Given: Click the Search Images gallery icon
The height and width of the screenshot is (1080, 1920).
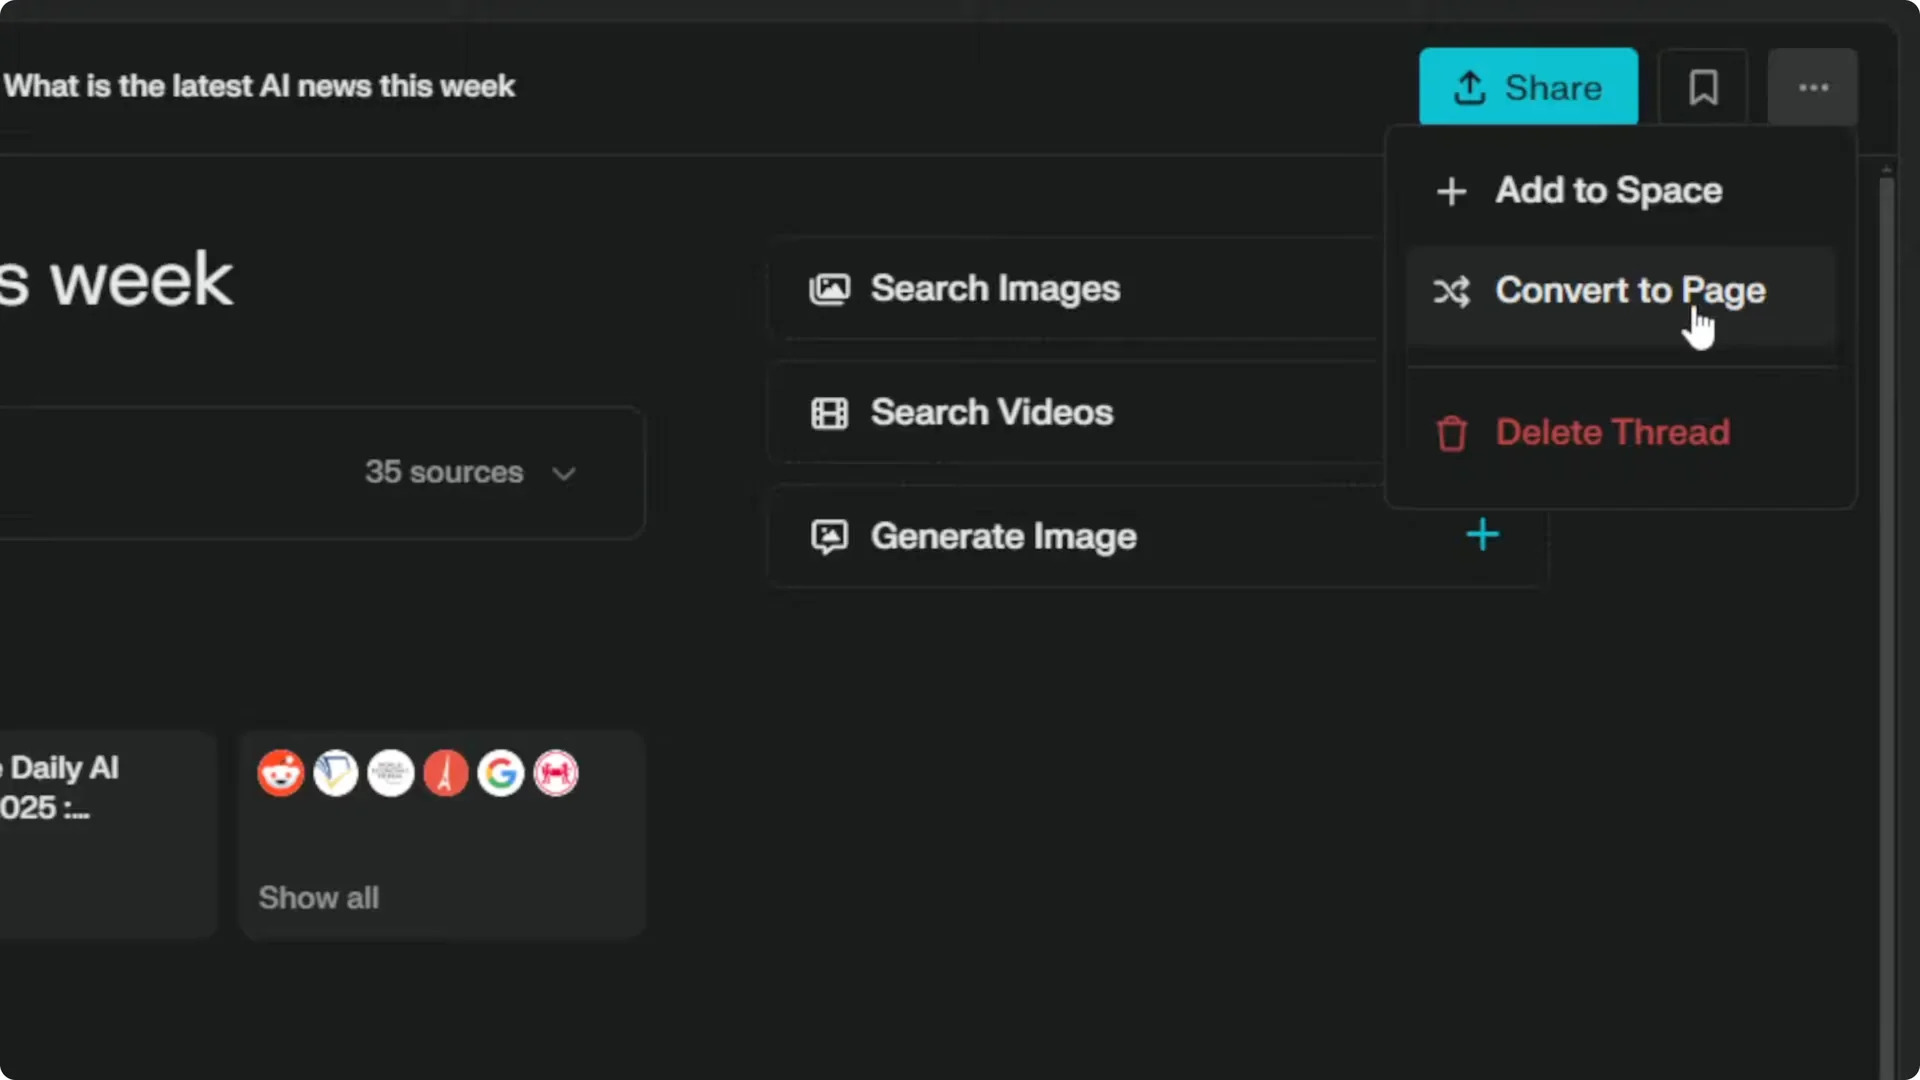Looking at the screenshot, I should tap(829, 288).
